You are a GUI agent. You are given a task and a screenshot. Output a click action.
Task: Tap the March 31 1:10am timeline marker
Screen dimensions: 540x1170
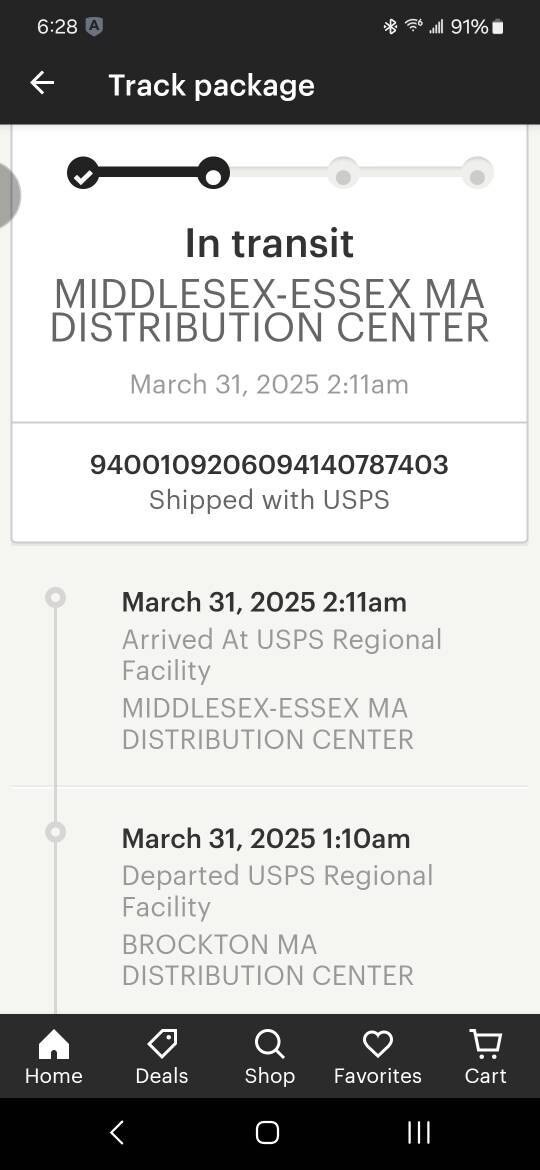pyautogui.click(x=55, y=831)
